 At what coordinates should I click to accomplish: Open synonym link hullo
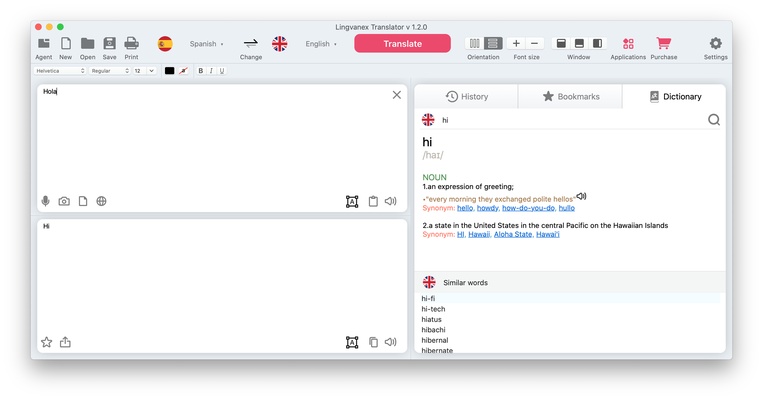(566, 208)
